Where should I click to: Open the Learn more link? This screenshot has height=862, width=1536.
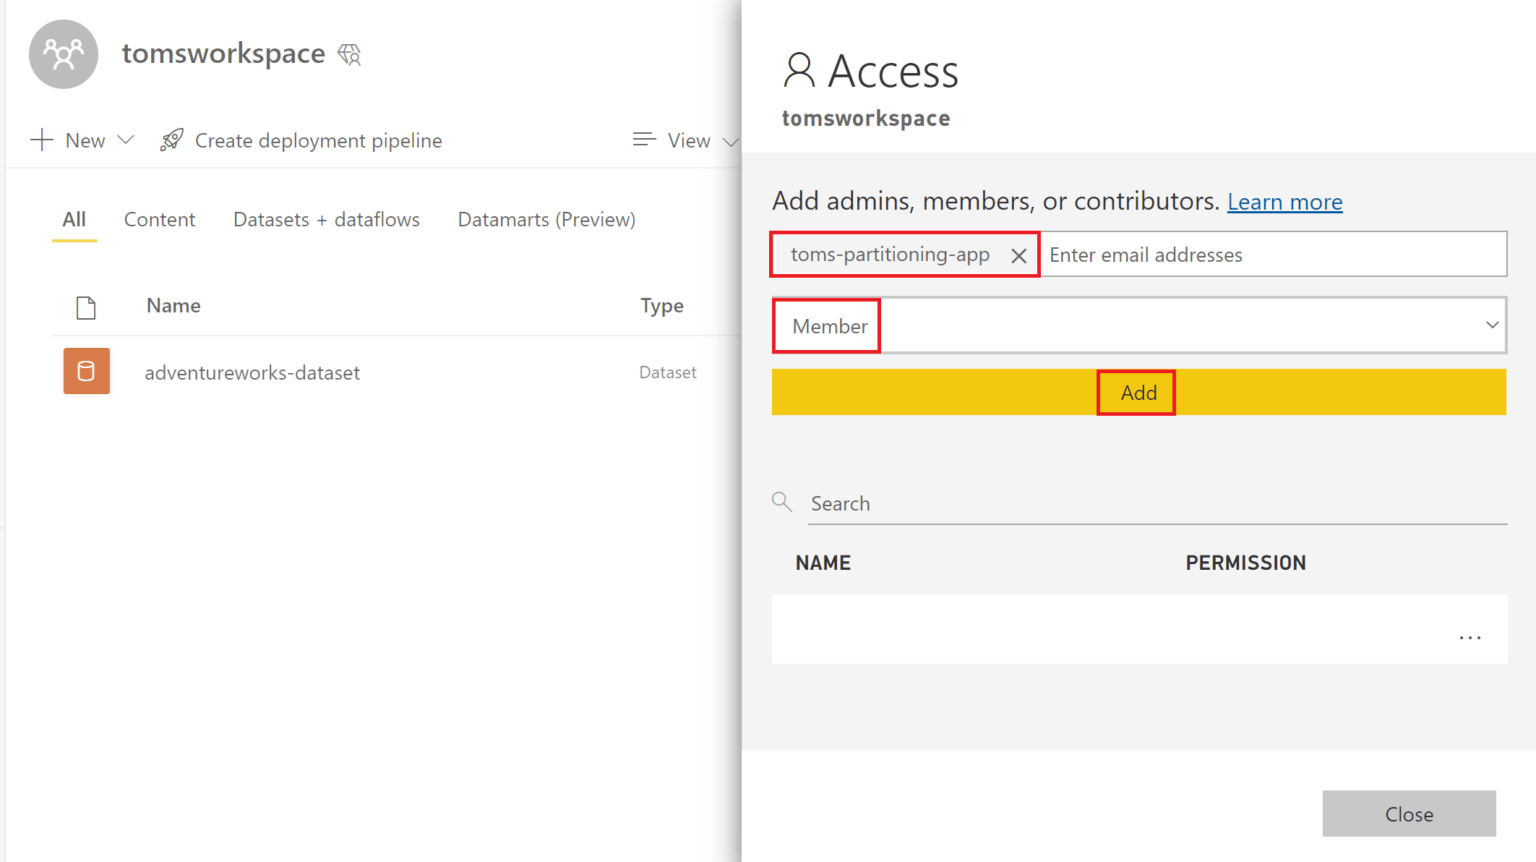pyautogui.click(x=1284, y=201)
